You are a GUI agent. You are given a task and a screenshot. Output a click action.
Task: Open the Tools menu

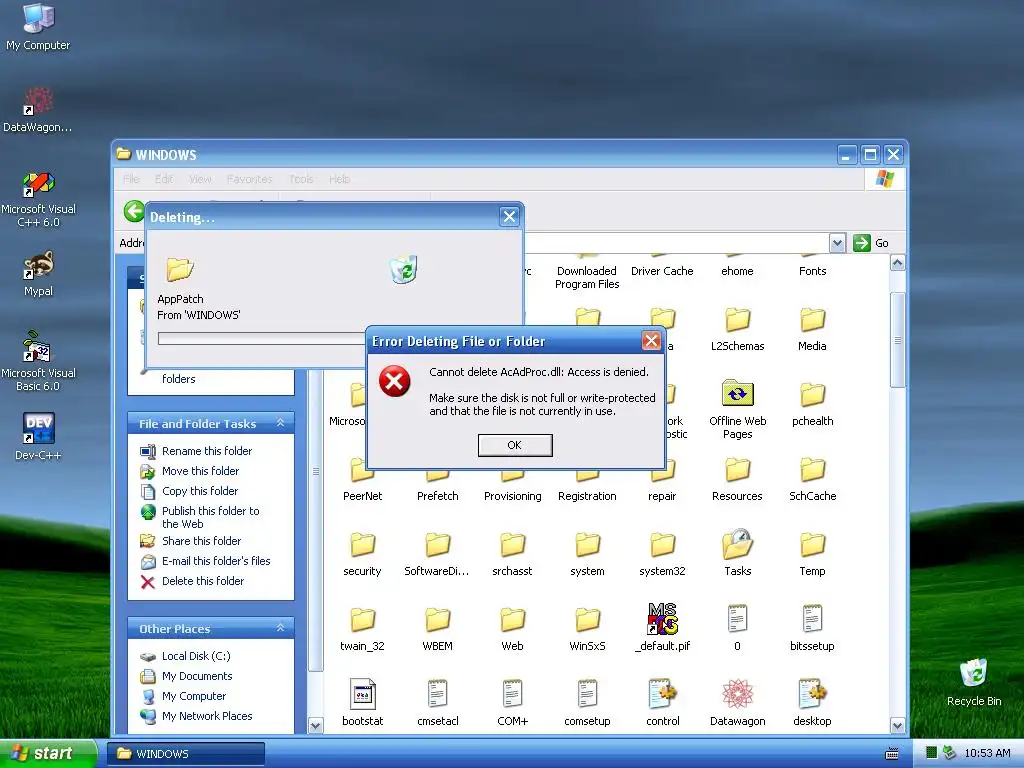(x=301, y=179)
